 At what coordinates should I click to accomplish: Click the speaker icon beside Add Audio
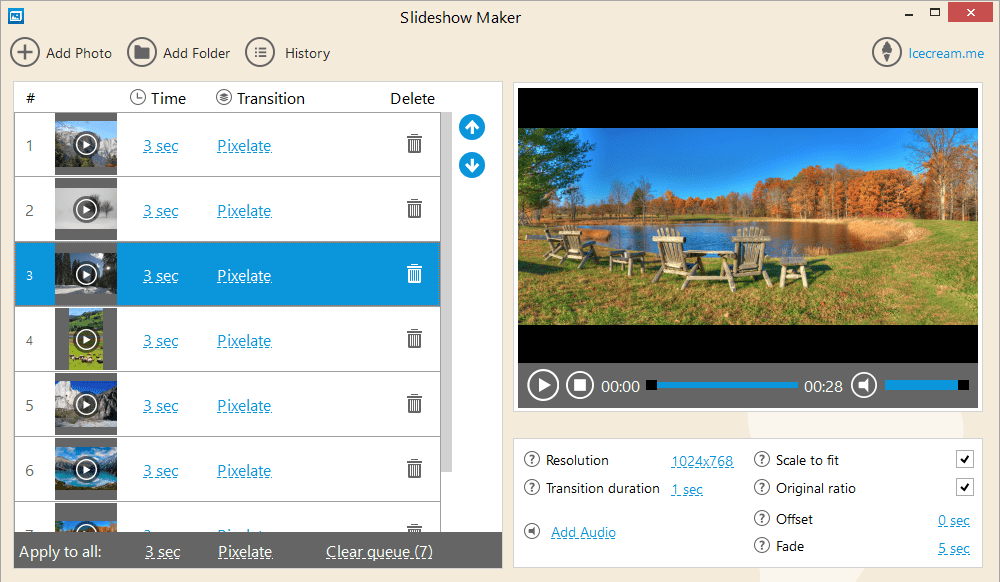tap(532, 531)
